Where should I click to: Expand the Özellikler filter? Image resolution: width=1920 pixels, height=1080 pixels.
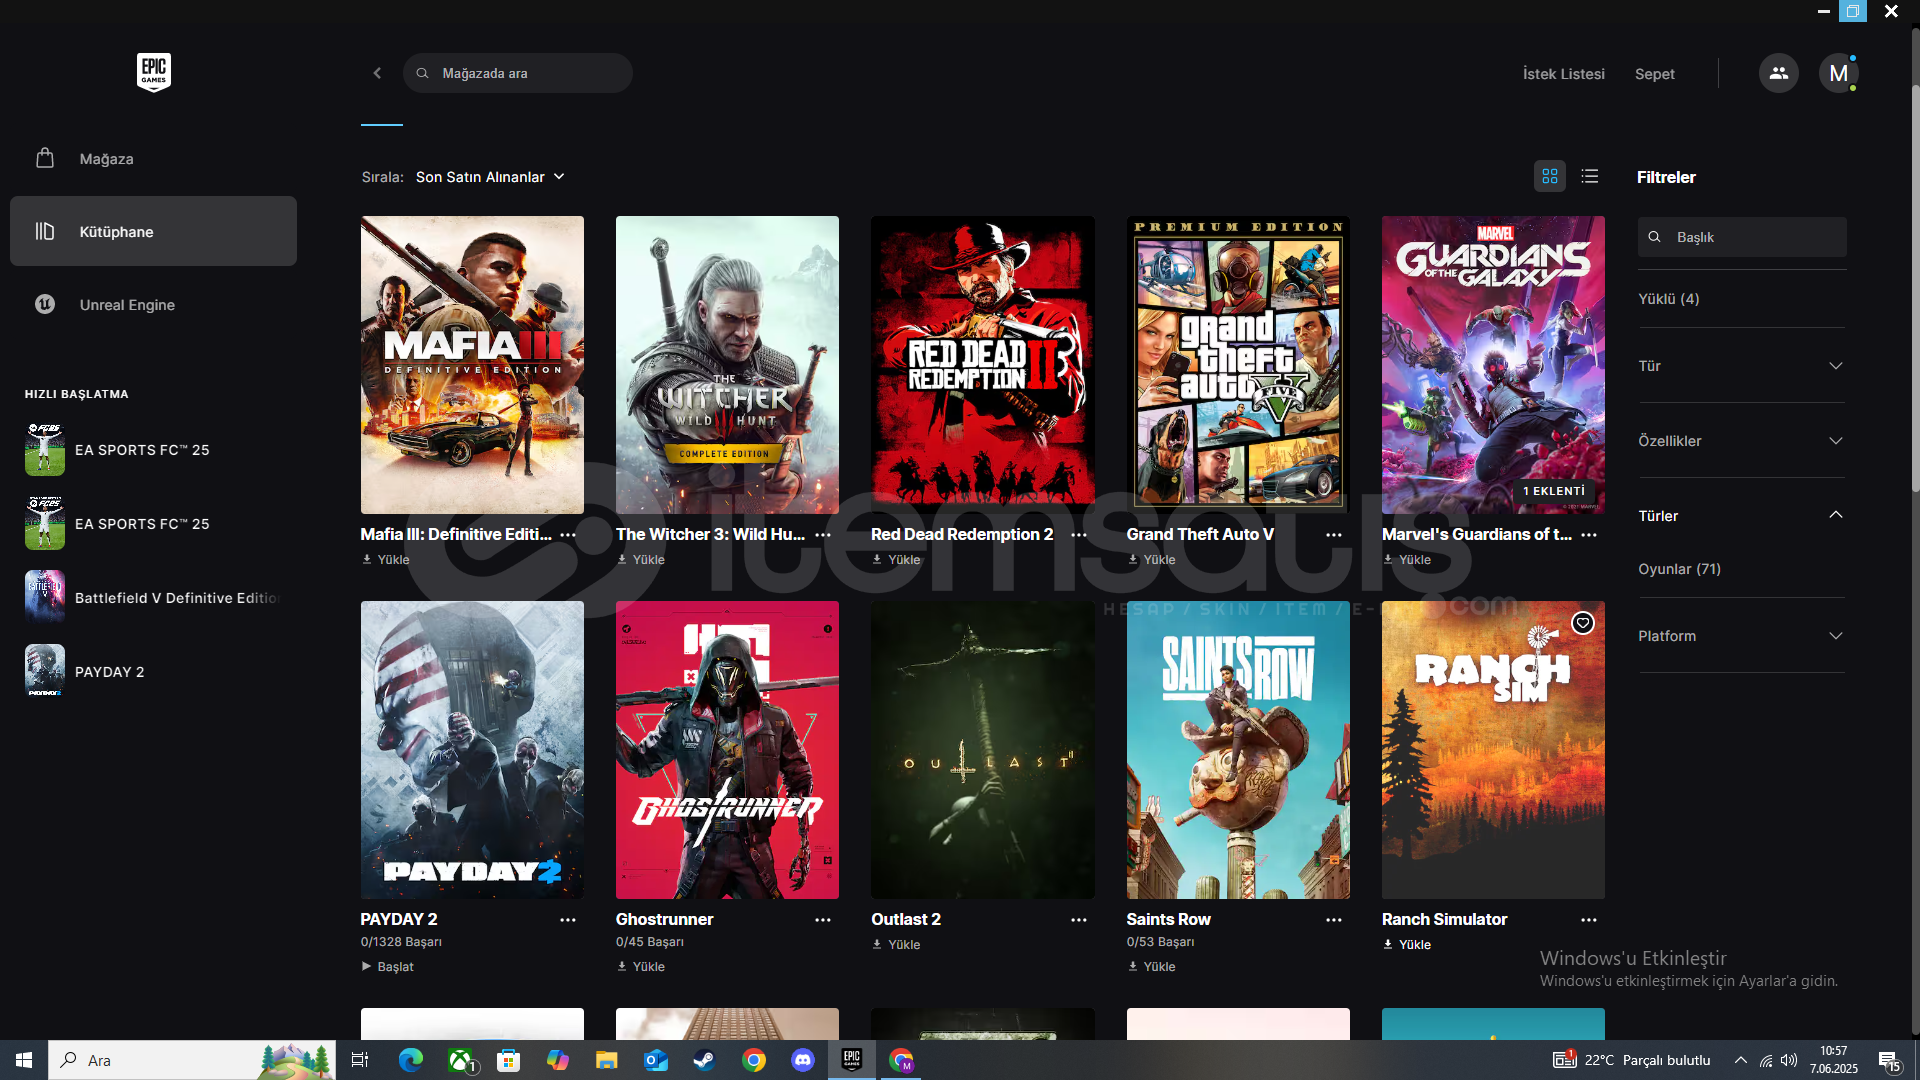(x=1741, y=441)
